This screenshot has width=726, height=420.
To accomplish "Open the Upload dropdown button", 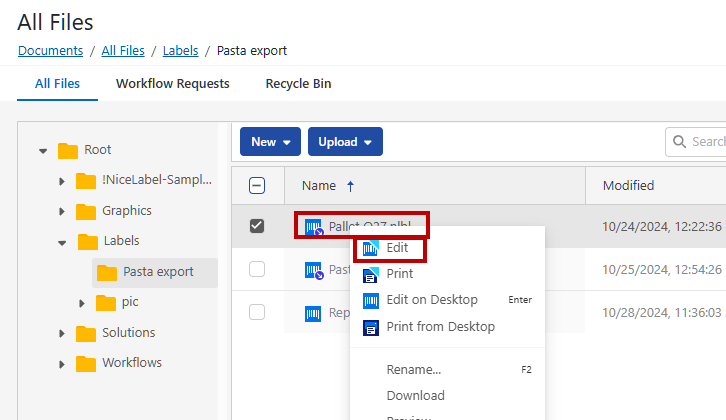I will tap(345, 142).
